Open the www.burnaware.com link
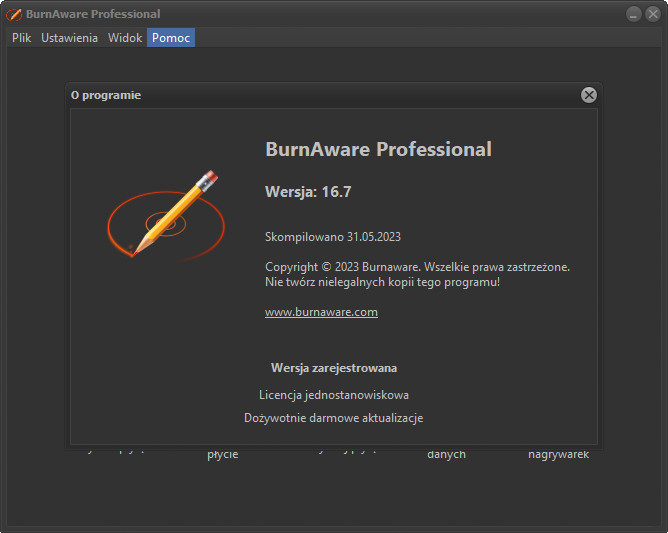This screenshot has height=533, width=668. 321,312
